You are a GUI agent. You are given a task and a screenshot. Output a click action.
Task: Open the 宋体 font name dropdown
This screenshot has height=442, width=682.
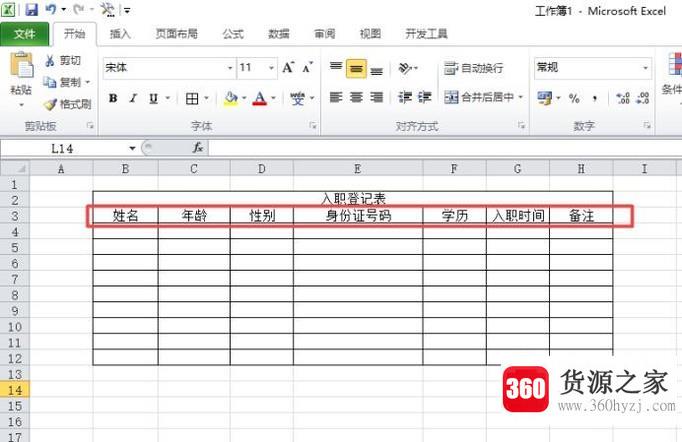[x=230, y=68]
